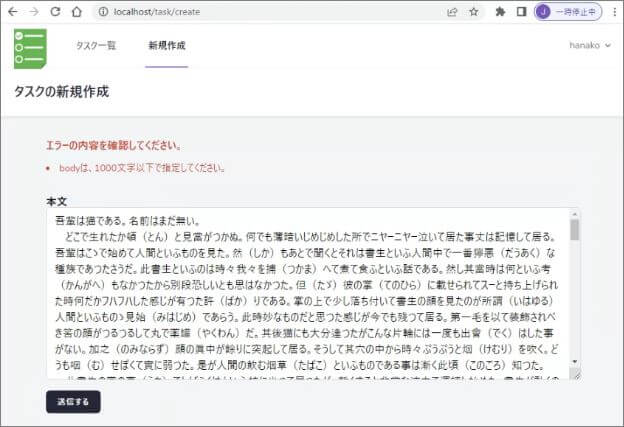Viewport: 624px width, 427px height.
Task: Select the 新規作成 tab
Action: [x=166, y=45]
